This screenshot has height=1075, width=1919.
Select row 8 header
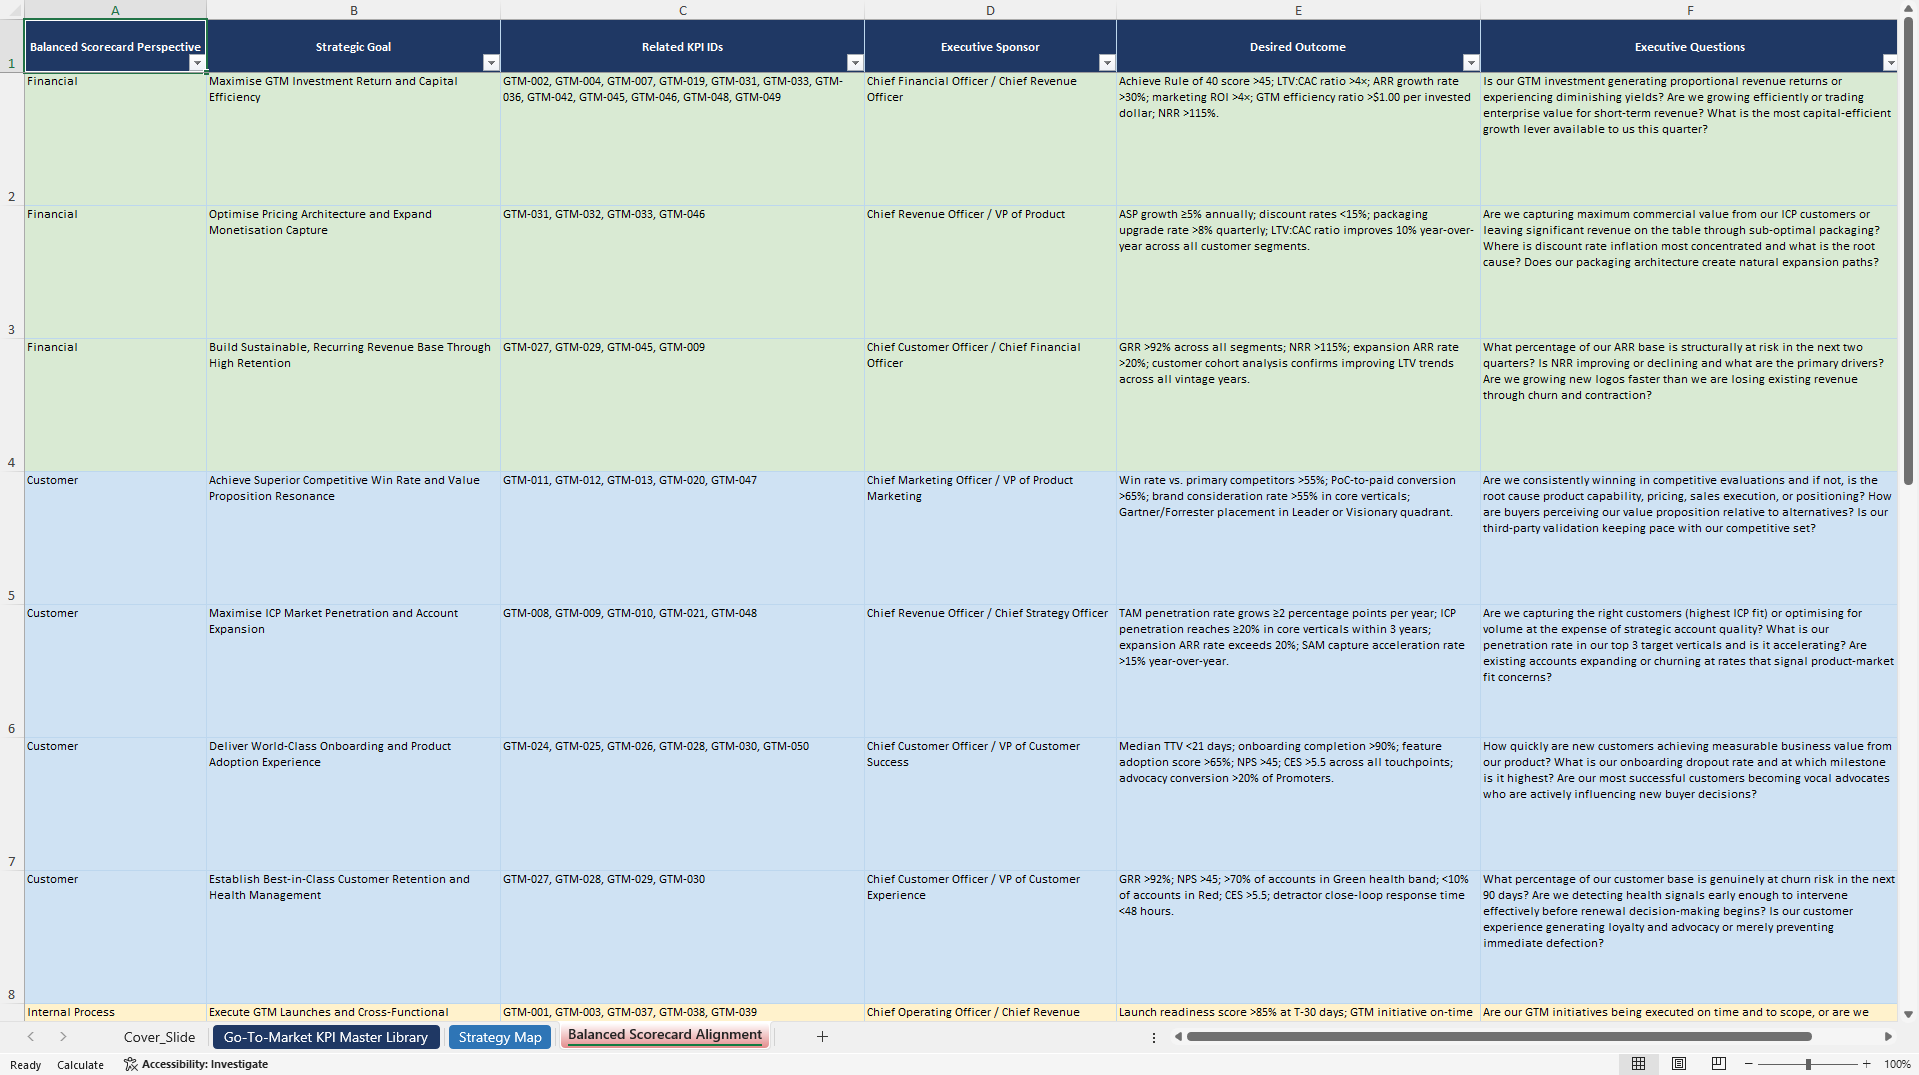12,937
